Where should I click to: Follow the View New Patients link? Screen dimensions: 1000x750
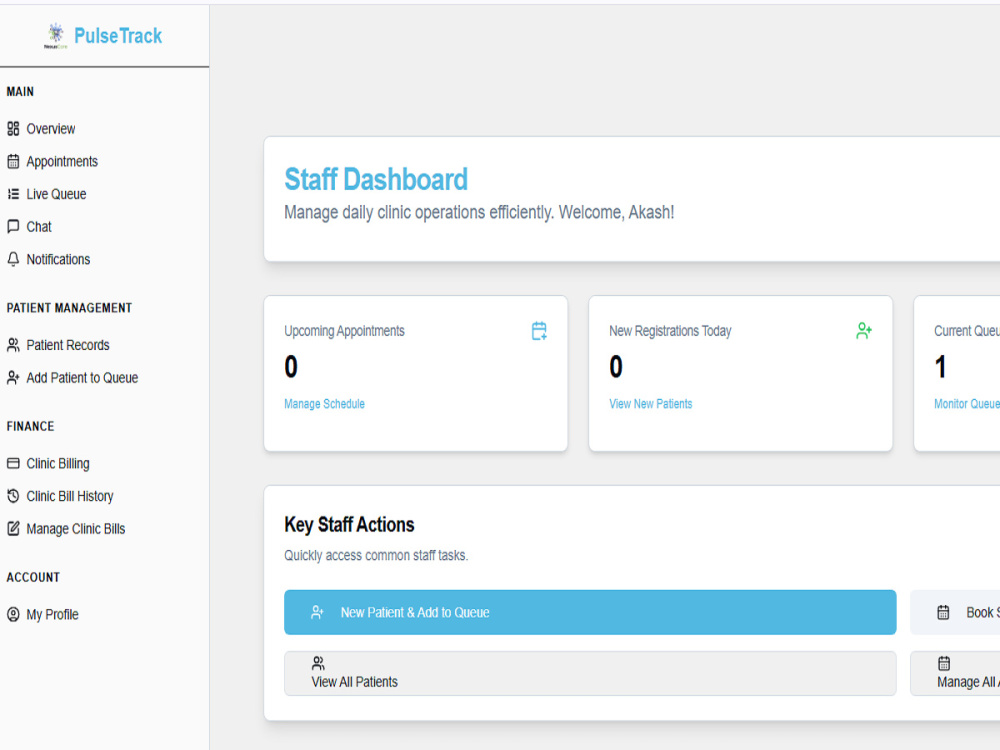click(651, 404)
